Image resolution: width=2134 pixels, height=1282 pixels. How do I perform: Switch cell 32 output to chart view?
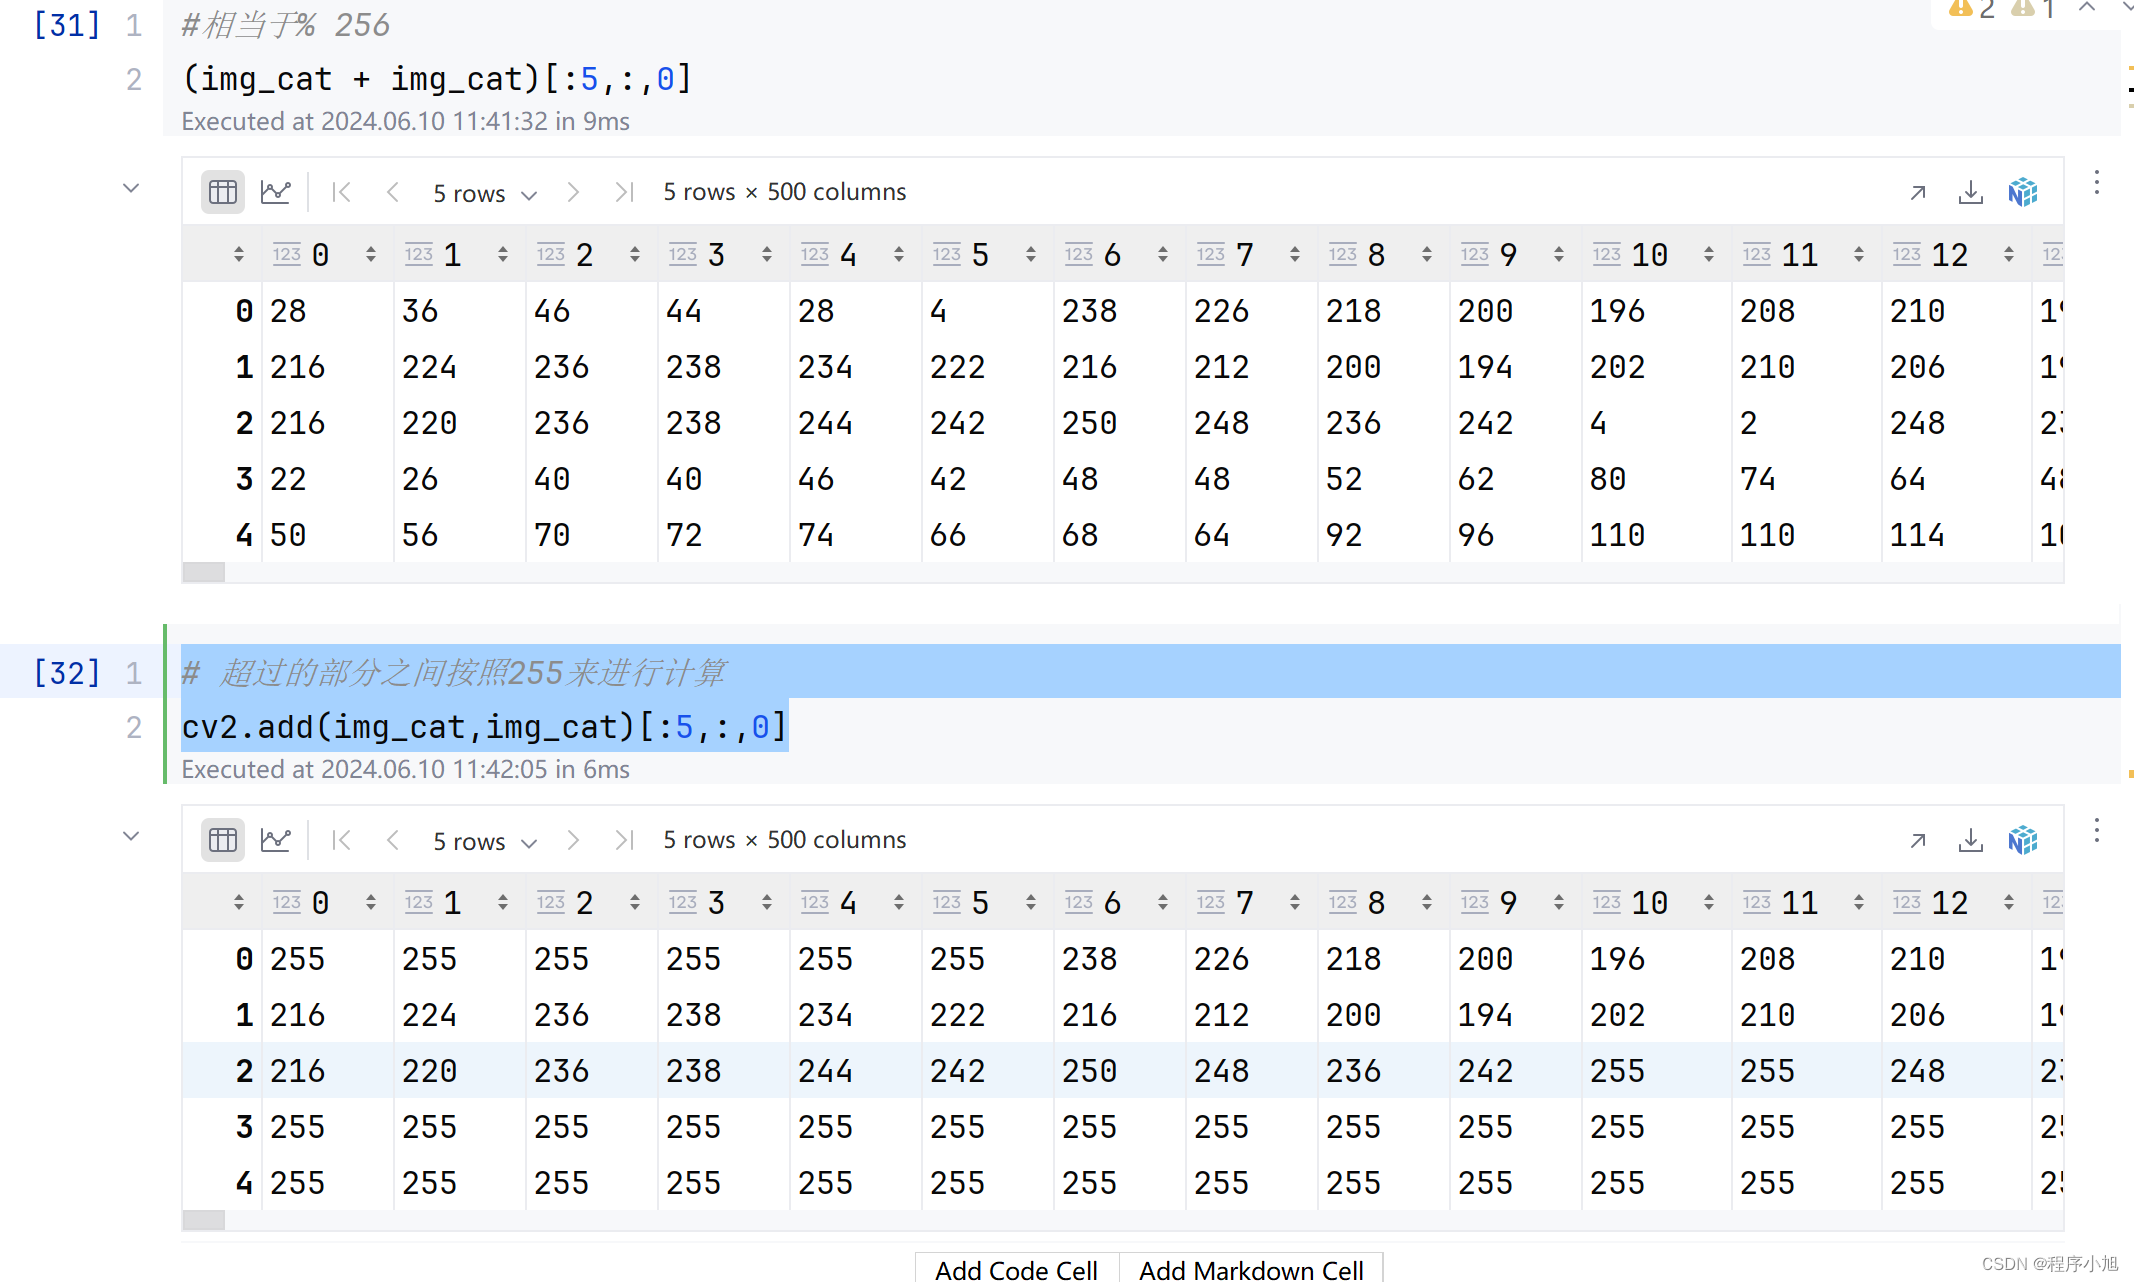275,840
